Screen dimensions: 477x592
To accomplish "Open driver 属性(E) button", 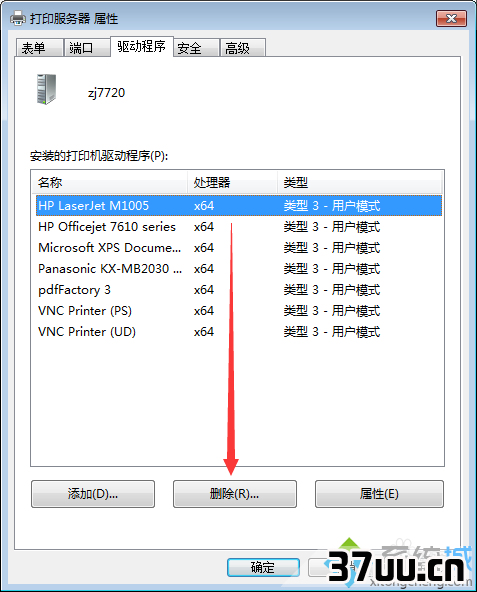I will [379, 494].
